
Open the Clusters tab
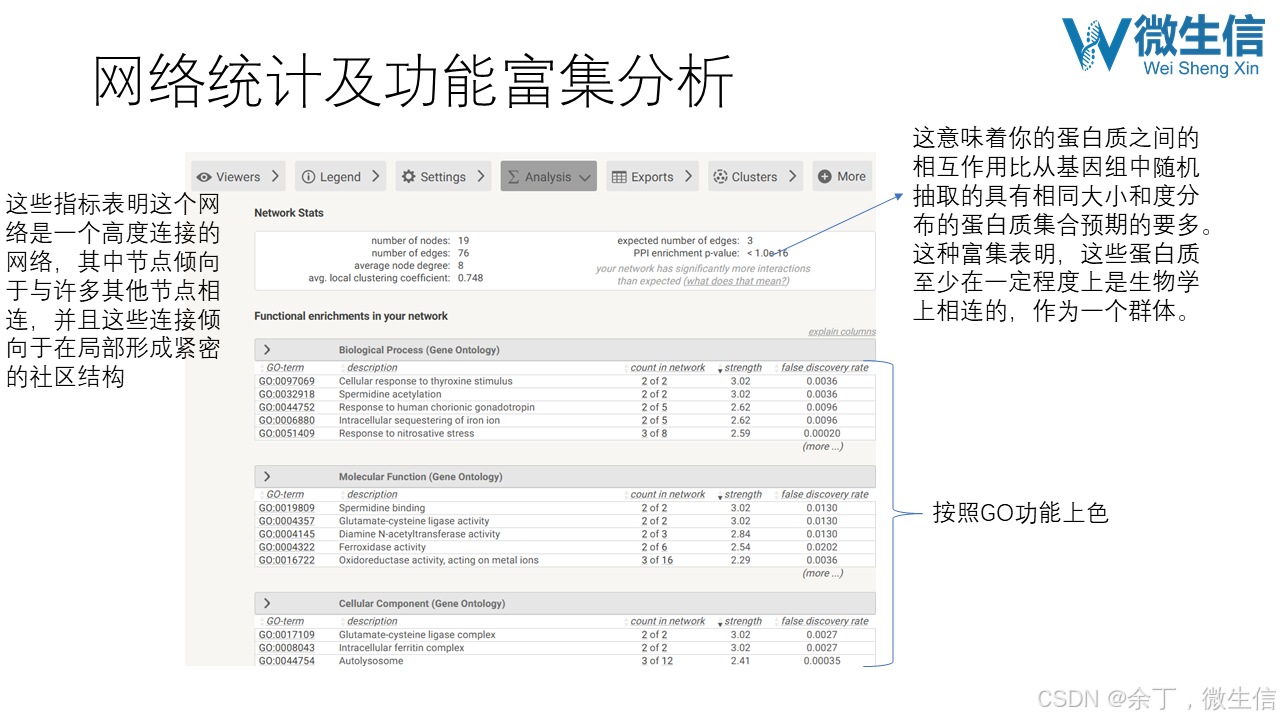pos(756,176)
